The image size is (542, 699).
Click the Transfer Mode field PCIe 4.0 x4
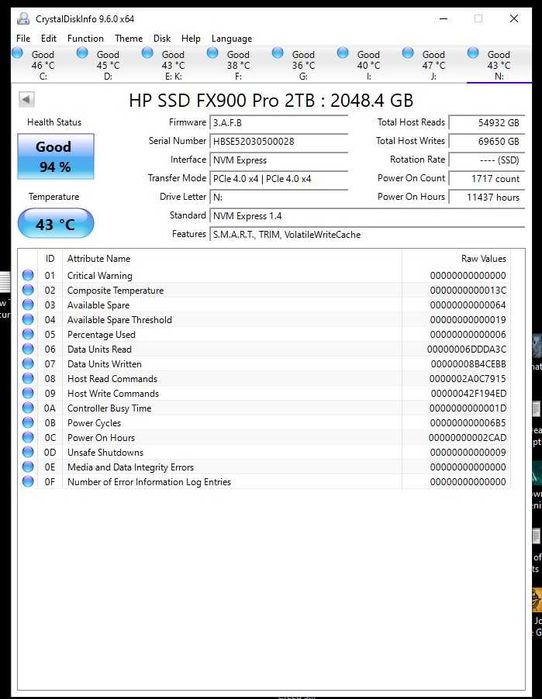tap(279, 179)
